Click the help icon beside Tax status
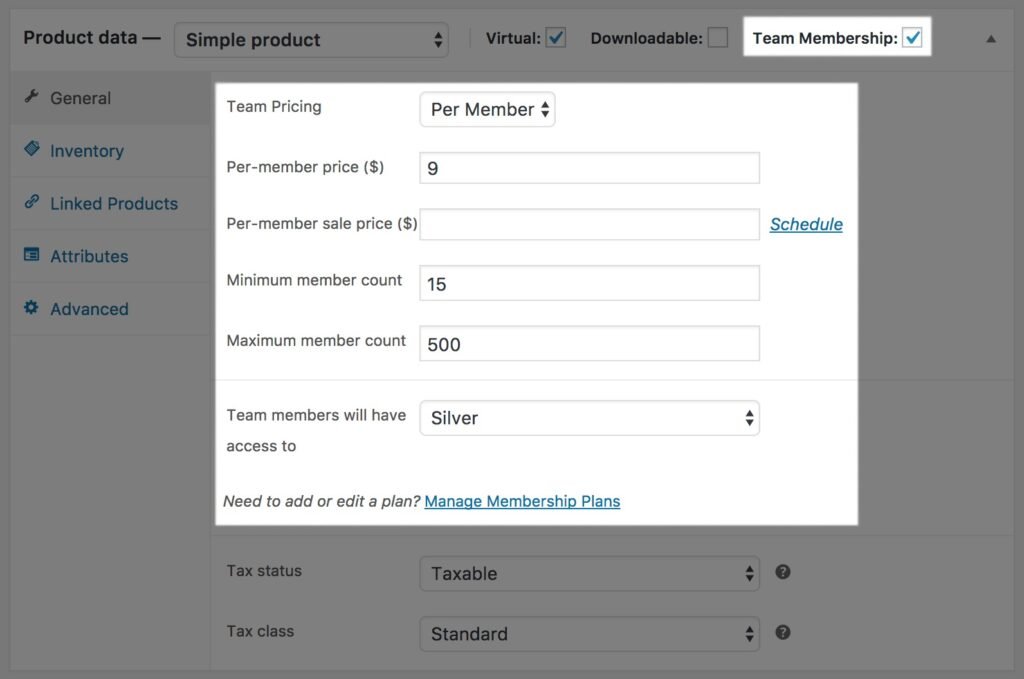Image resolution: width=1024 pixels, height=679 pixels. [783, 571]
